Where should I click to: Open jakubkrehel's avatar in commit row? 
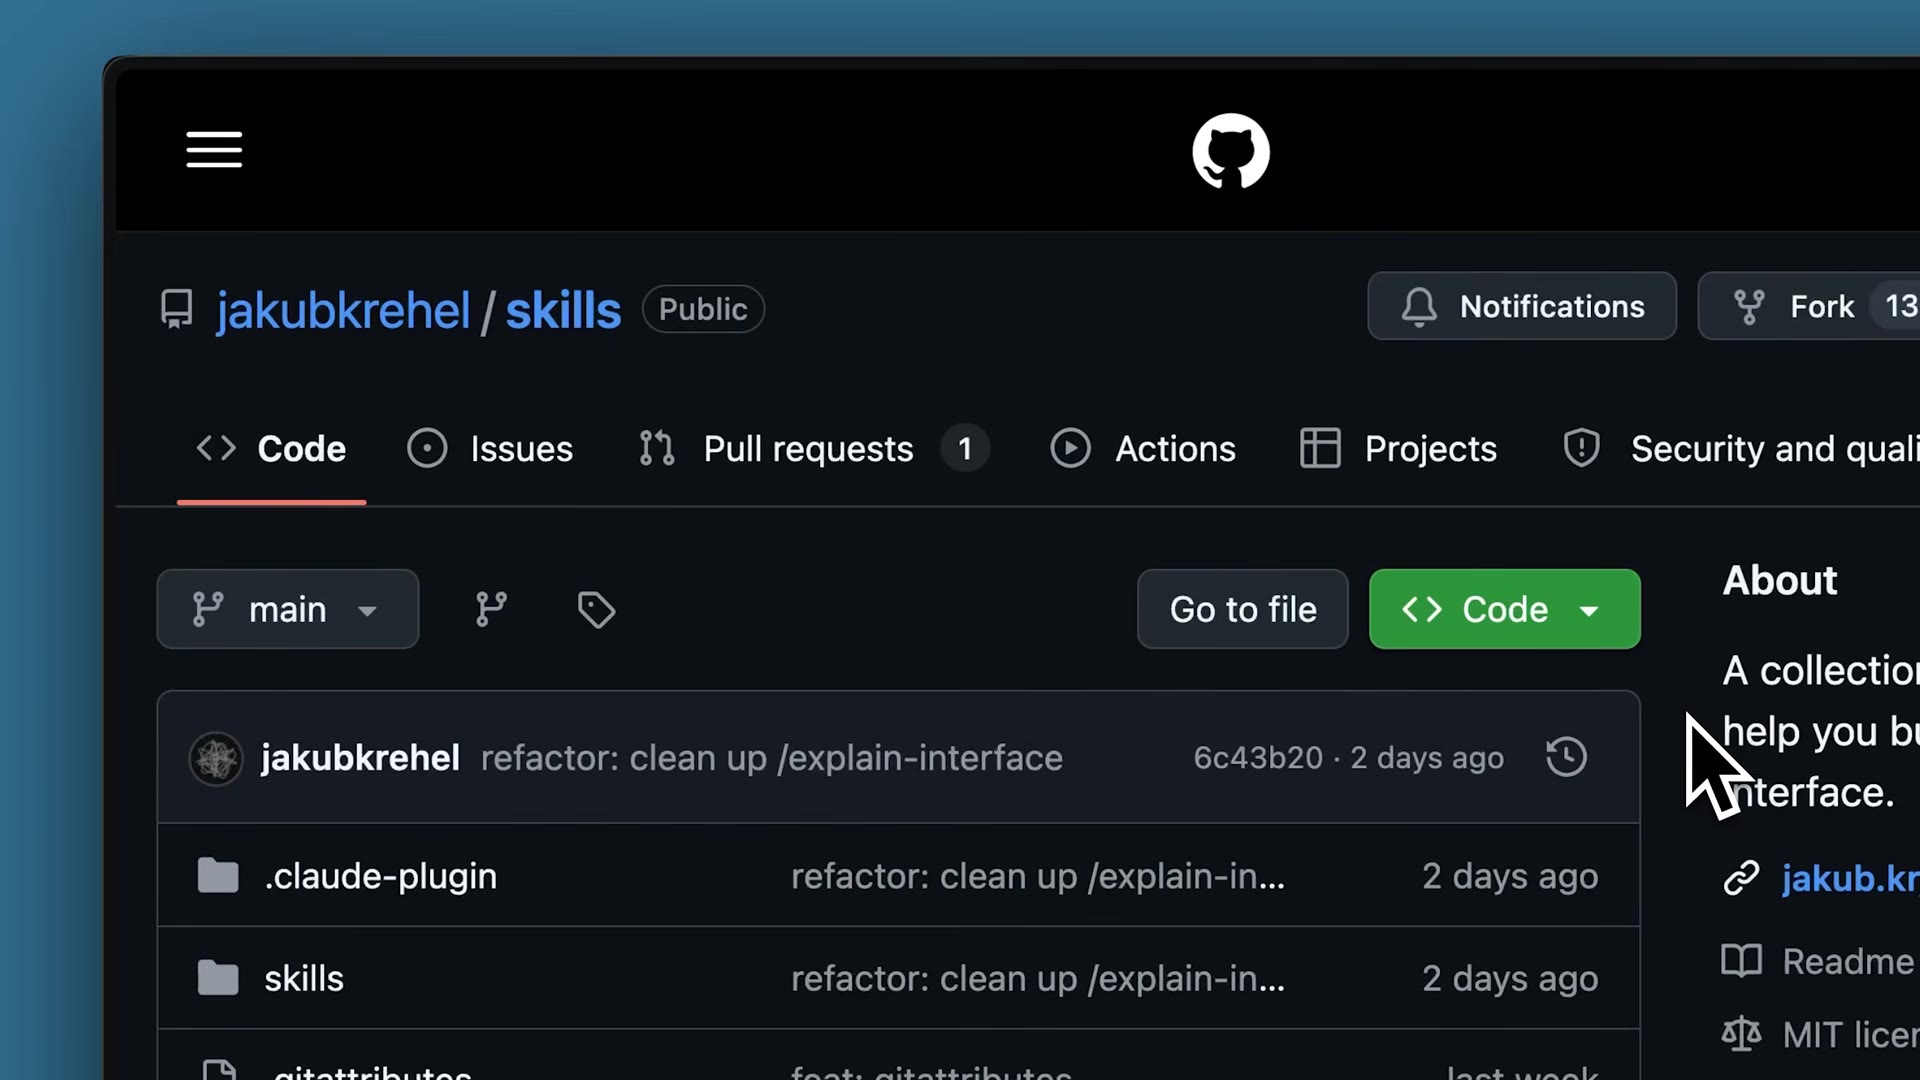pos(216,759)
